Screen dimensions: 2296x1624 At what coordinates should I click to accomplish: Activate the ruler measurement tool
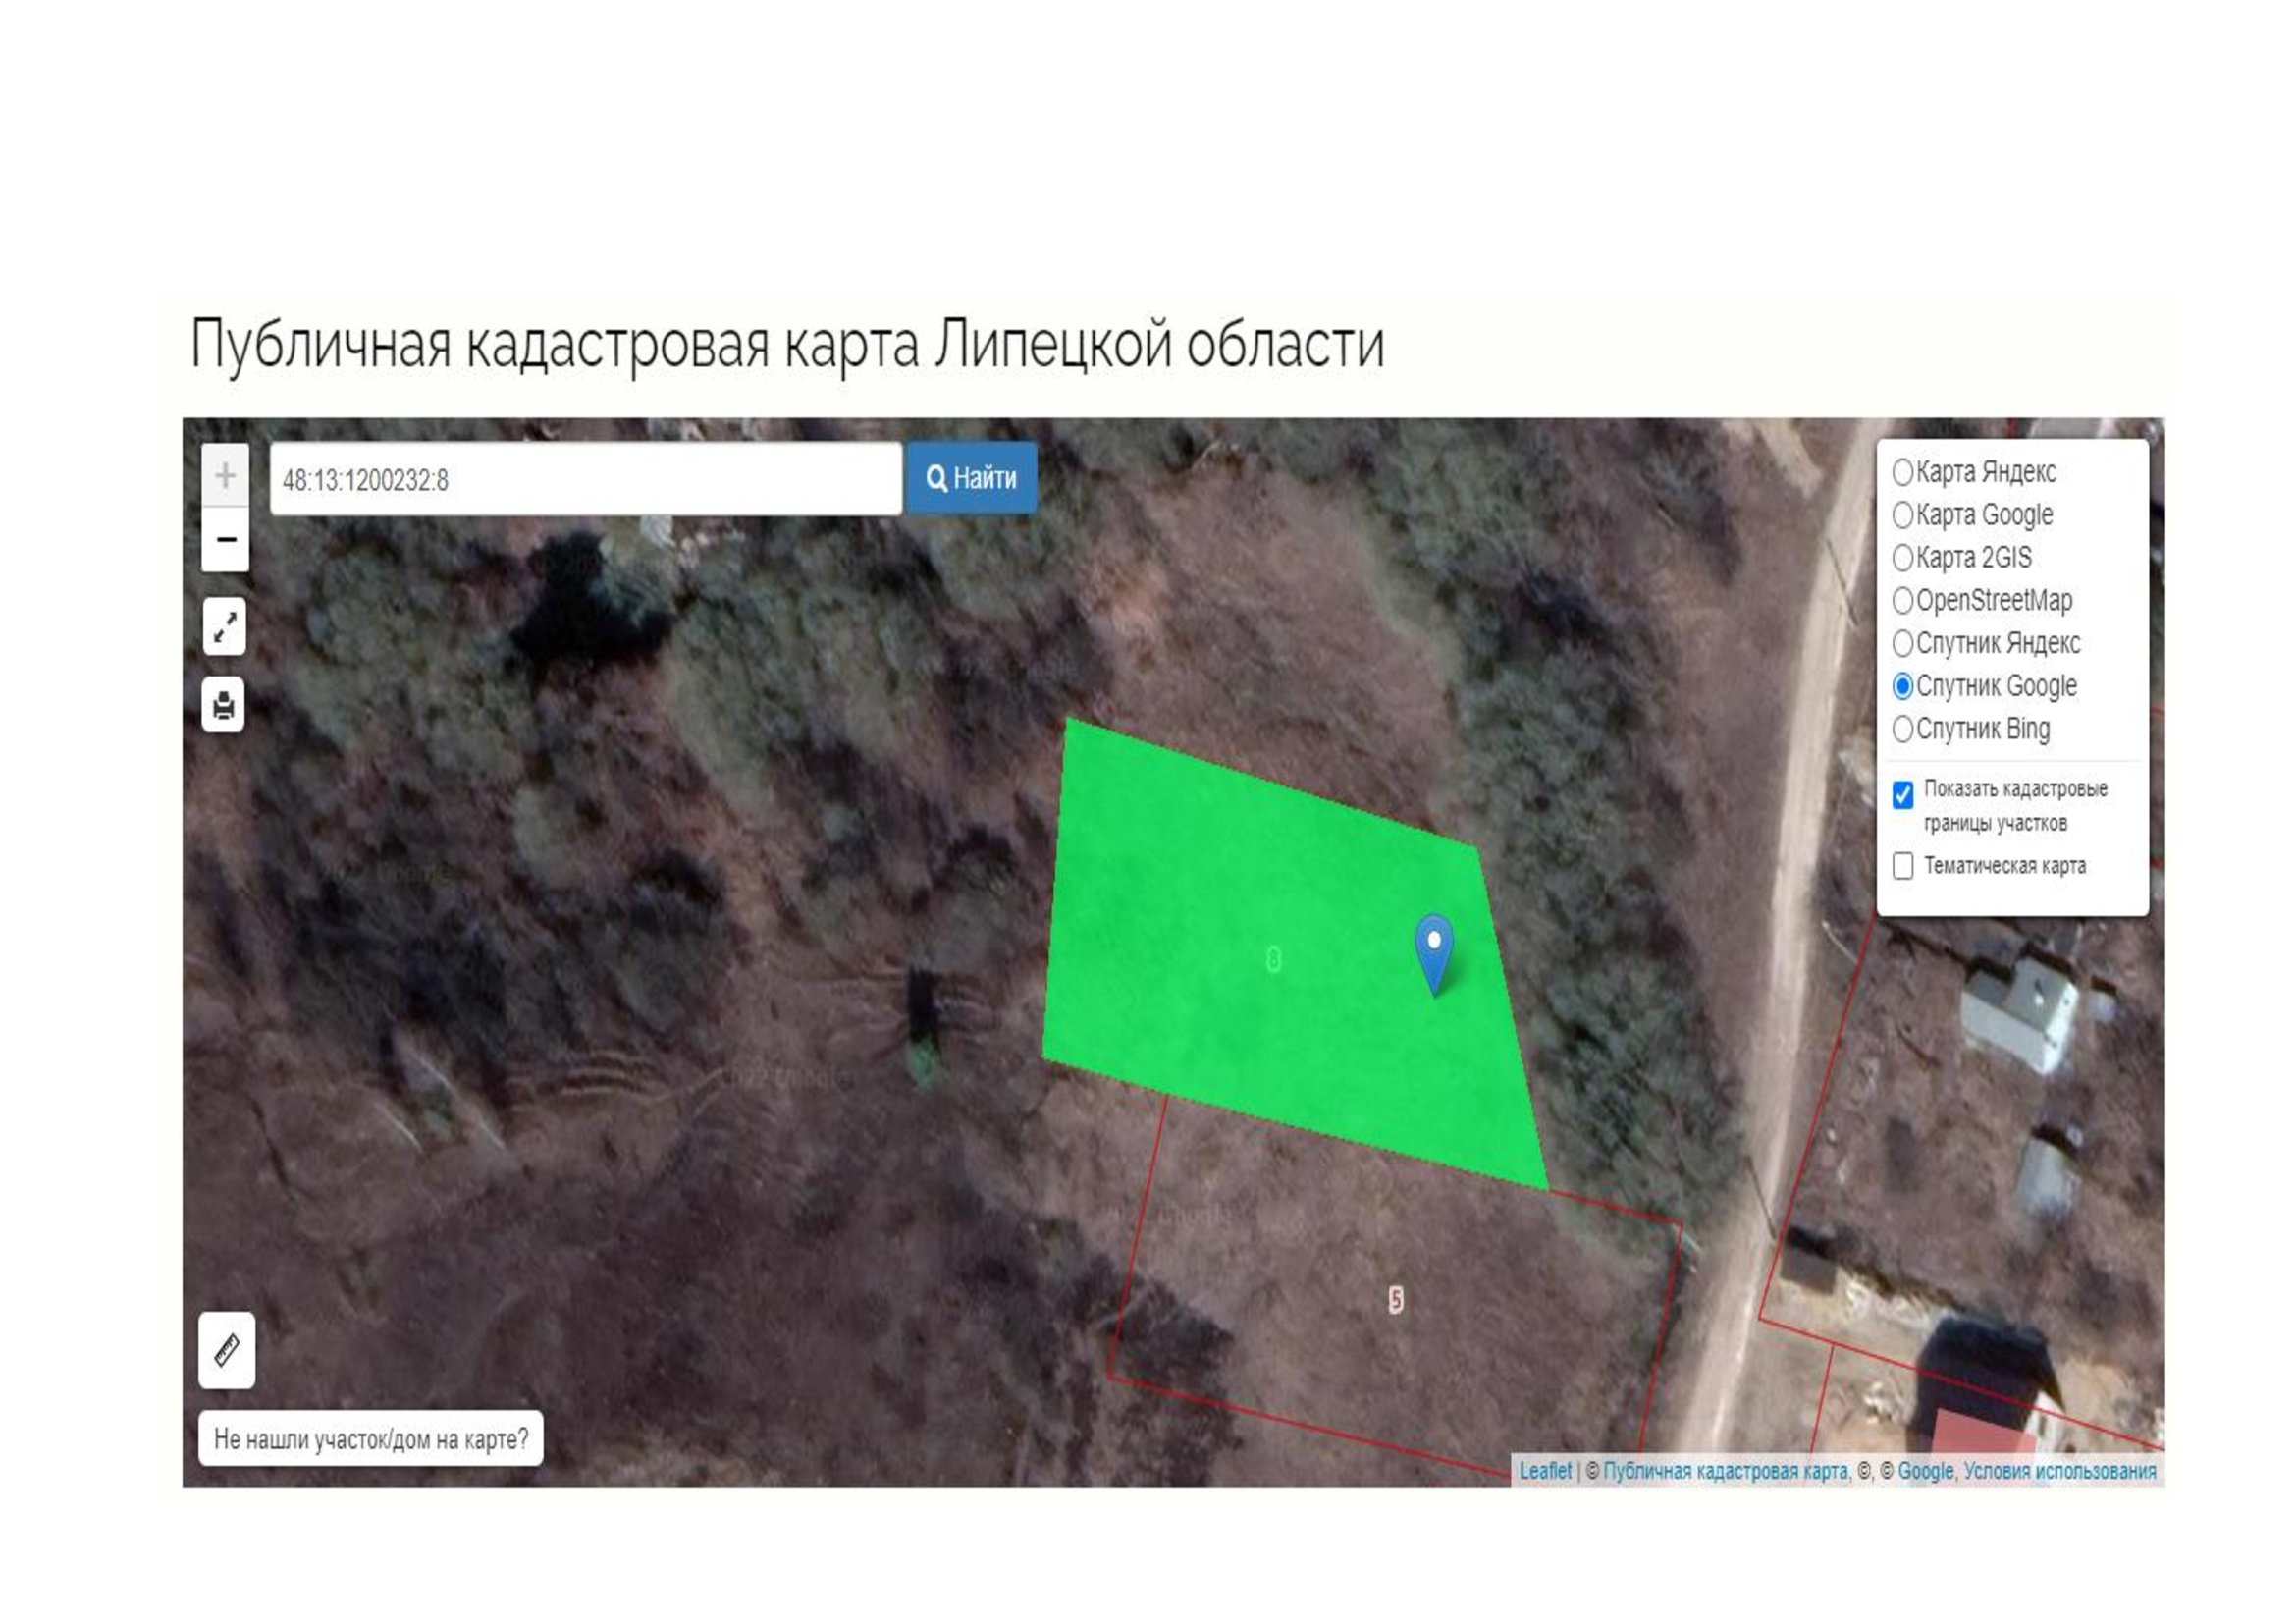tap(227, 1350)
